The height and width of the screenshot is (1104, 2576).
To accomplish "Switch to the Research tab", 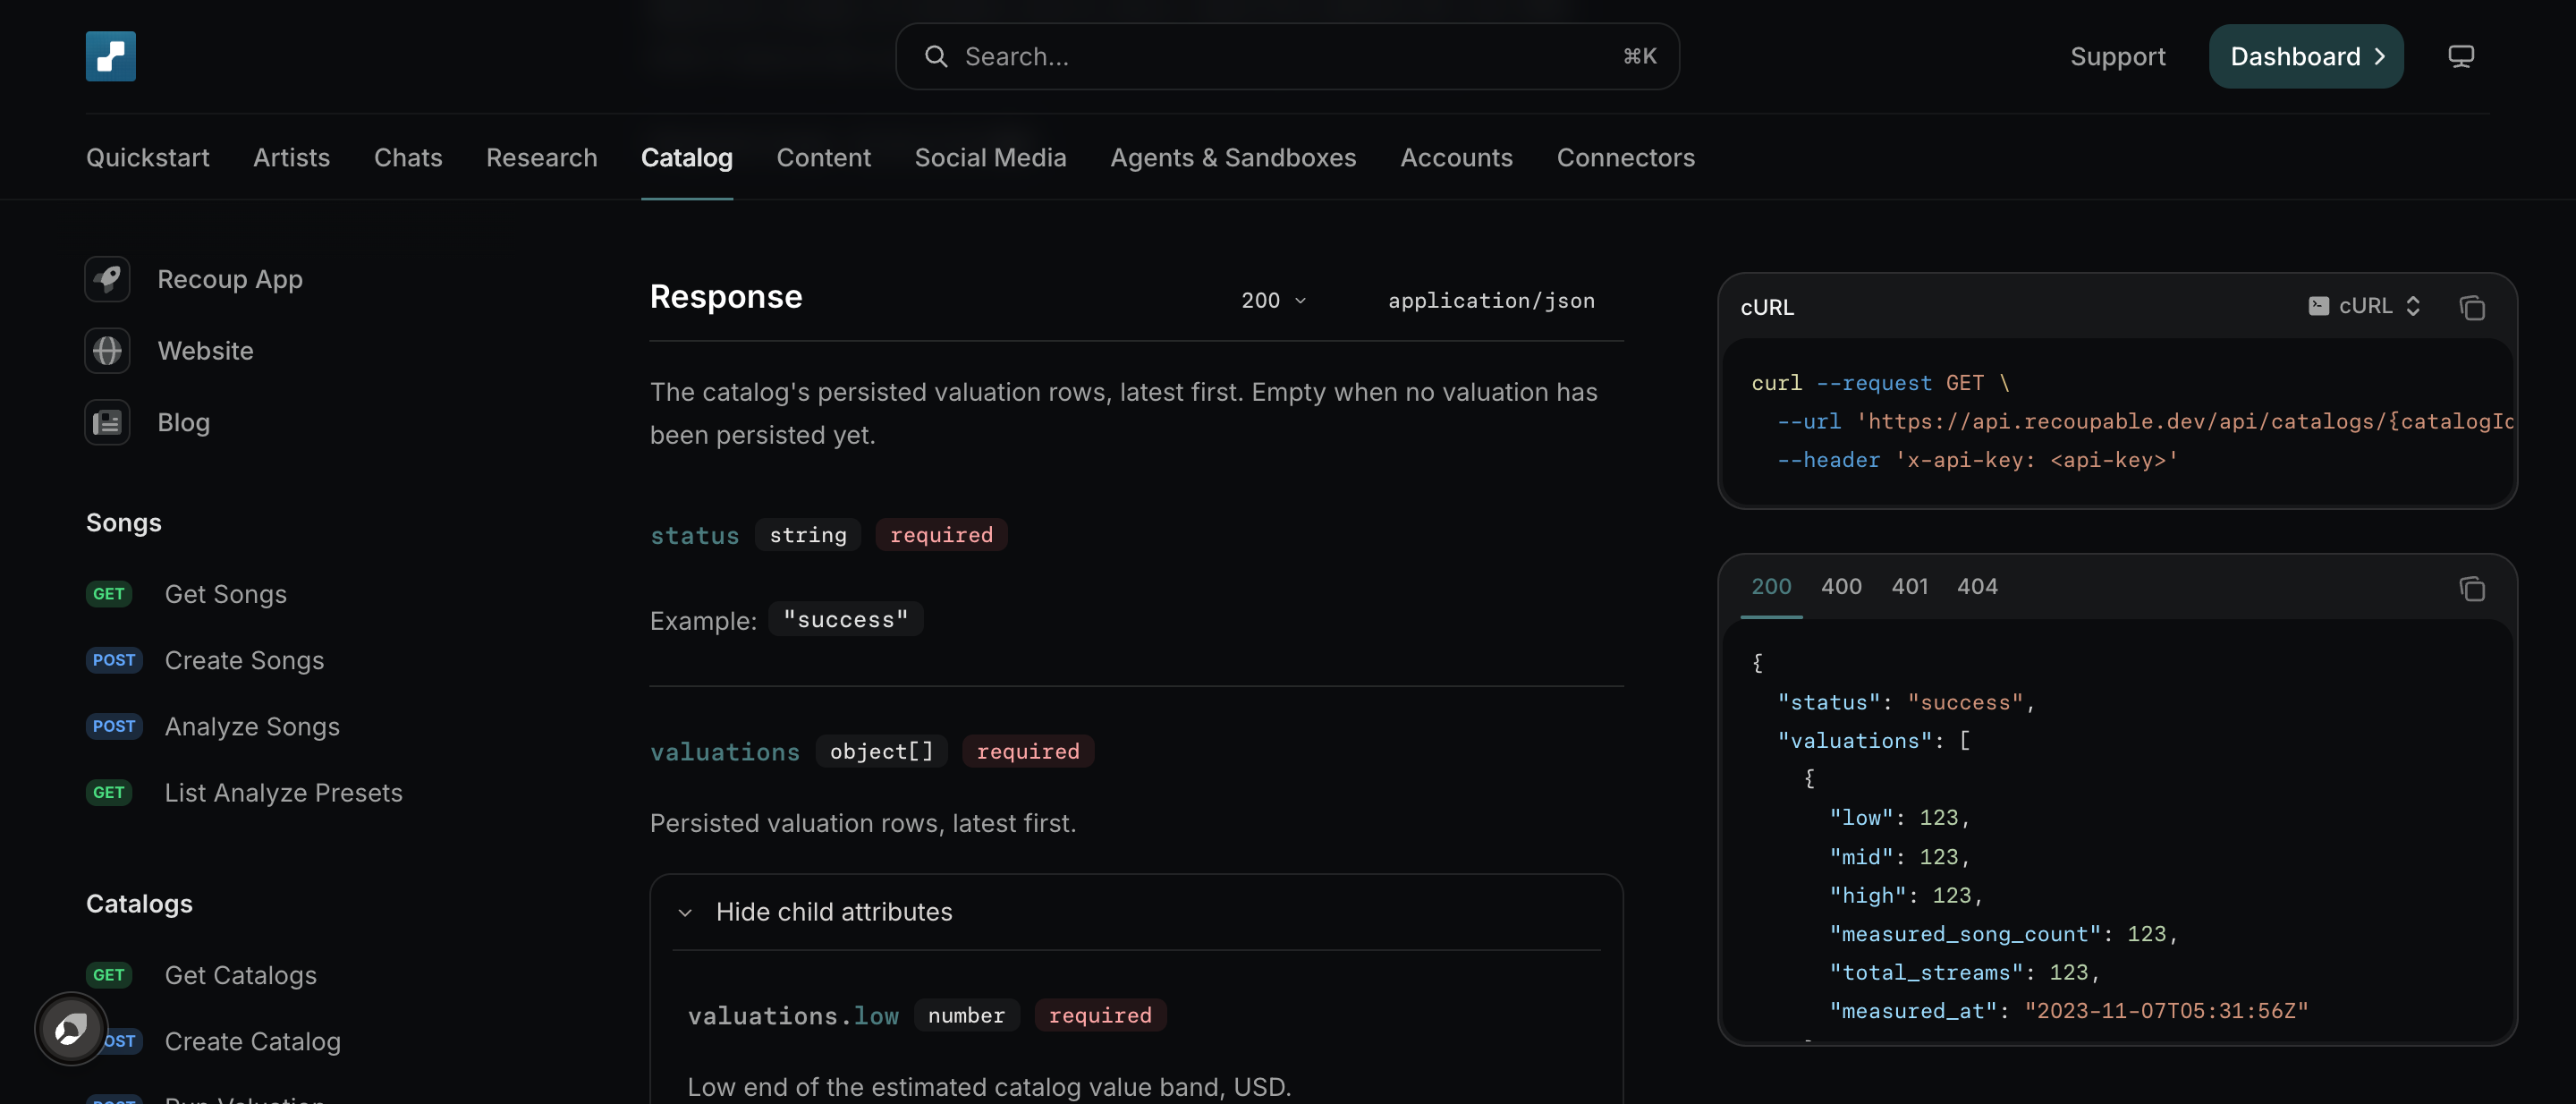I will coord(542,157).
